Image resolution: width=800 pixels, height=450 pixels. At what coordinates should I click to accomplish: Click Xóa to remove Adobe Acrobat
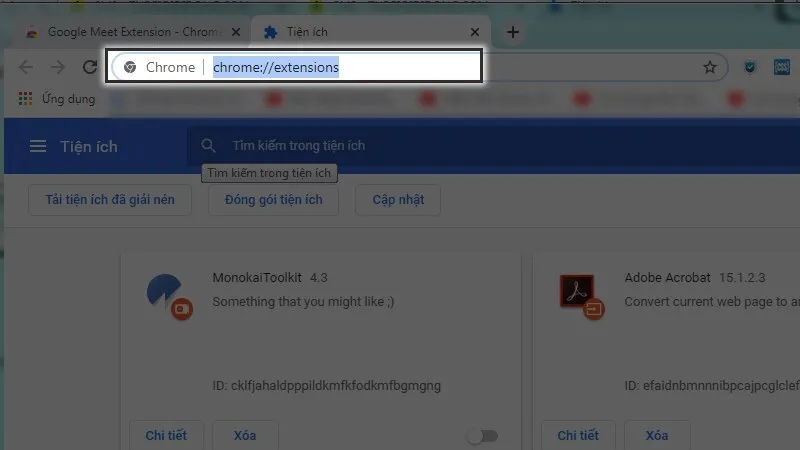coord(657,435)
